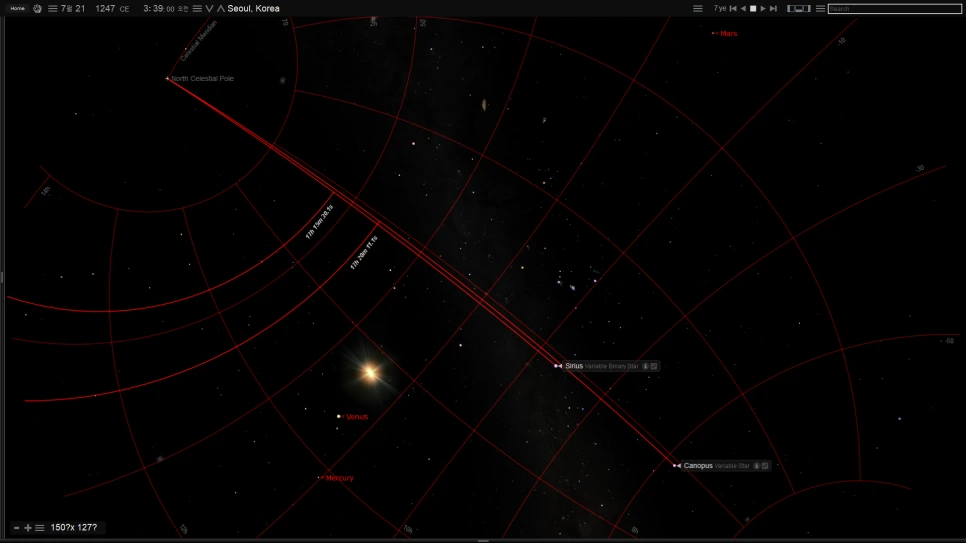Step time forward one step
The height and width of the screenshot is (543, 966).
coord(773,9)
